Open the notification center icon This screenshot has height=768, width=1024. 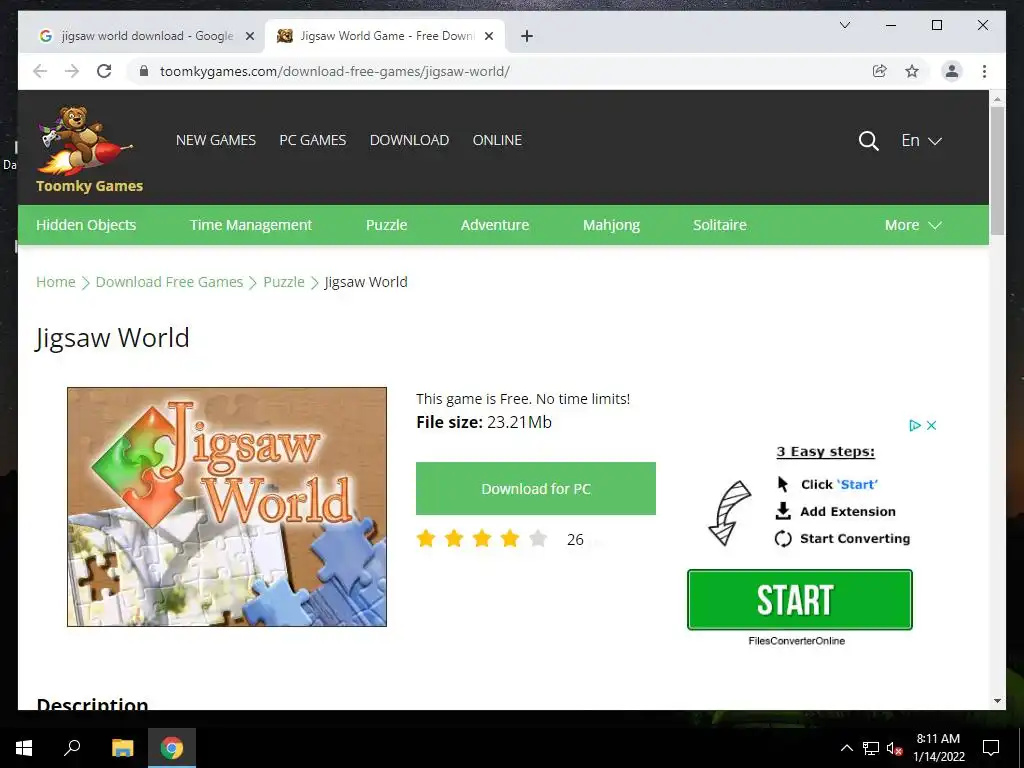click(x=991, y=748)
